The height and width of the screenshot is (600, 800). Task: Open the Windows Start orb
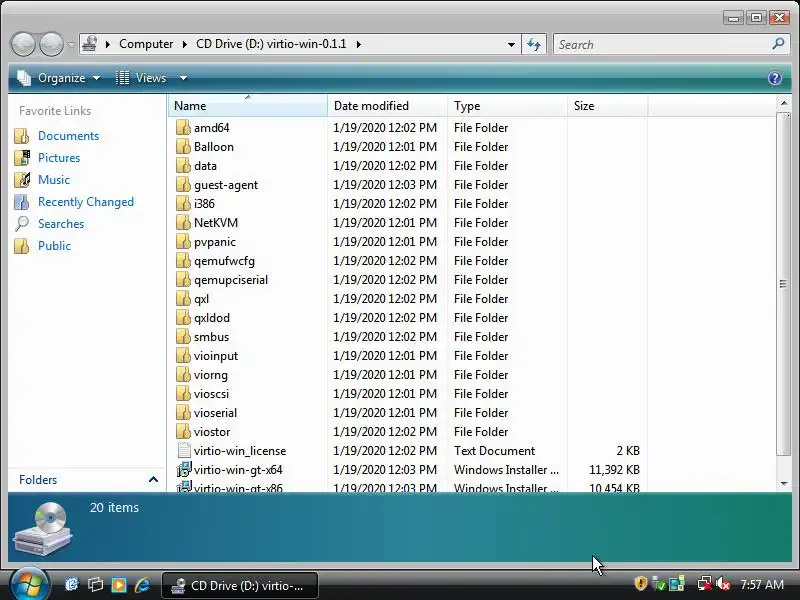click(x=29, y=584)
